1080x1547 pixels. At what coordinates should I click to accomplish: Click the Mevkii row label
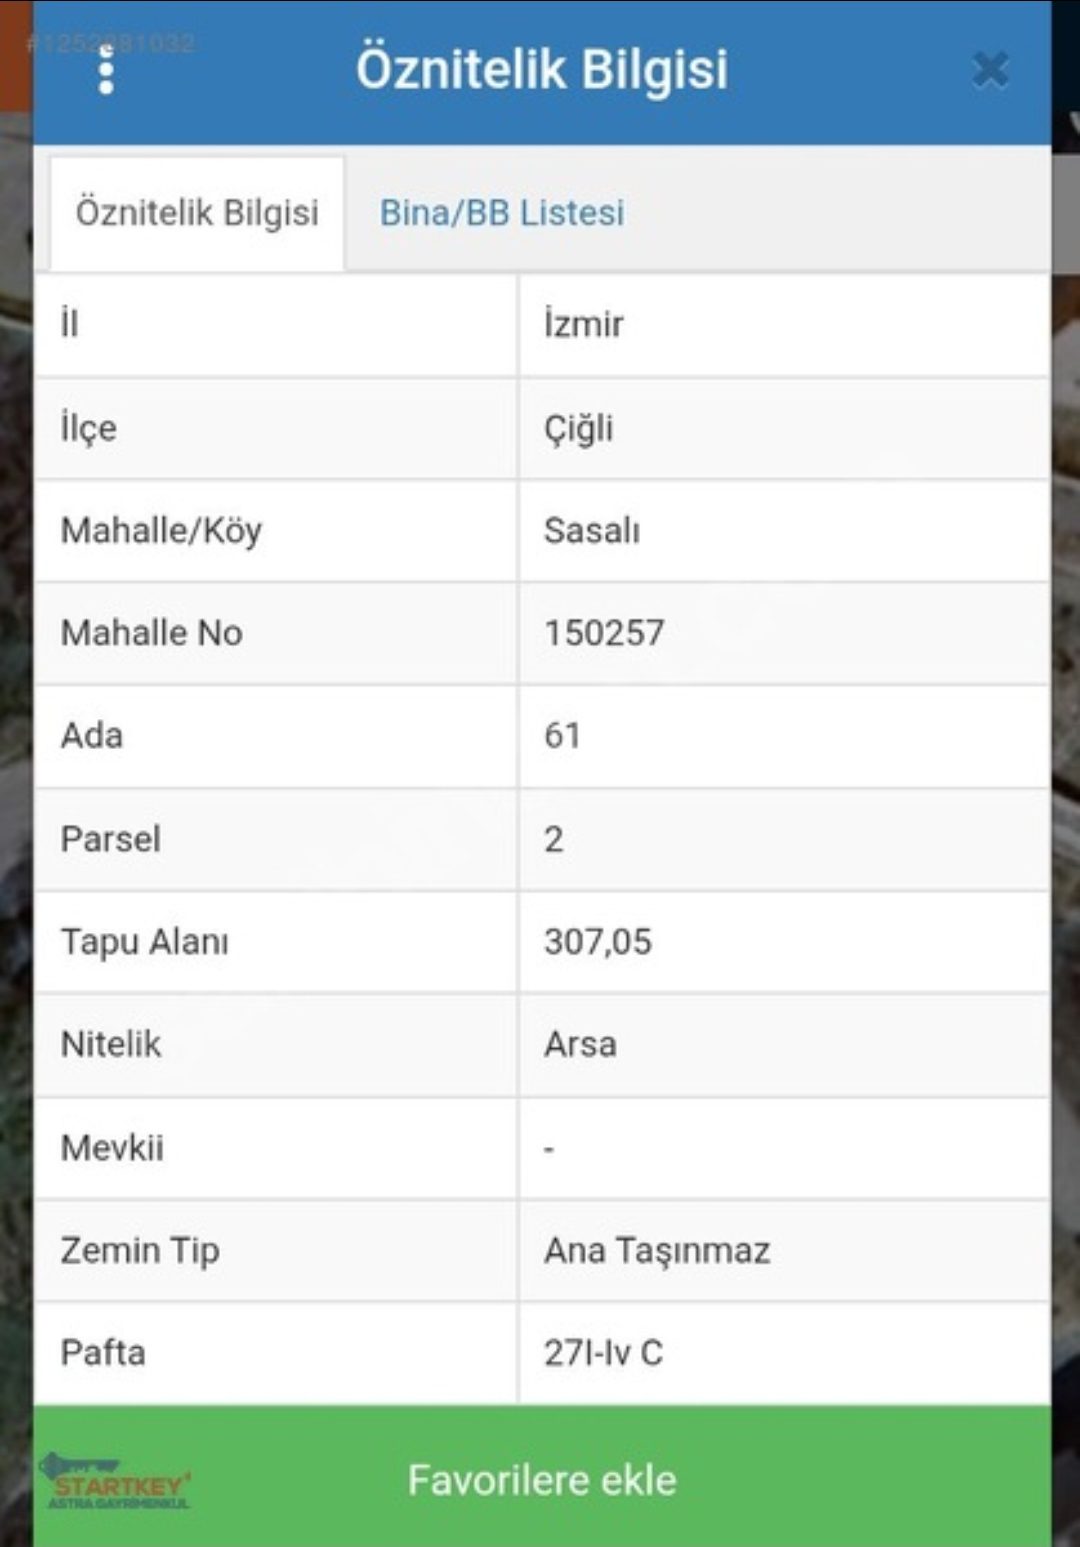coord(112,1148)
